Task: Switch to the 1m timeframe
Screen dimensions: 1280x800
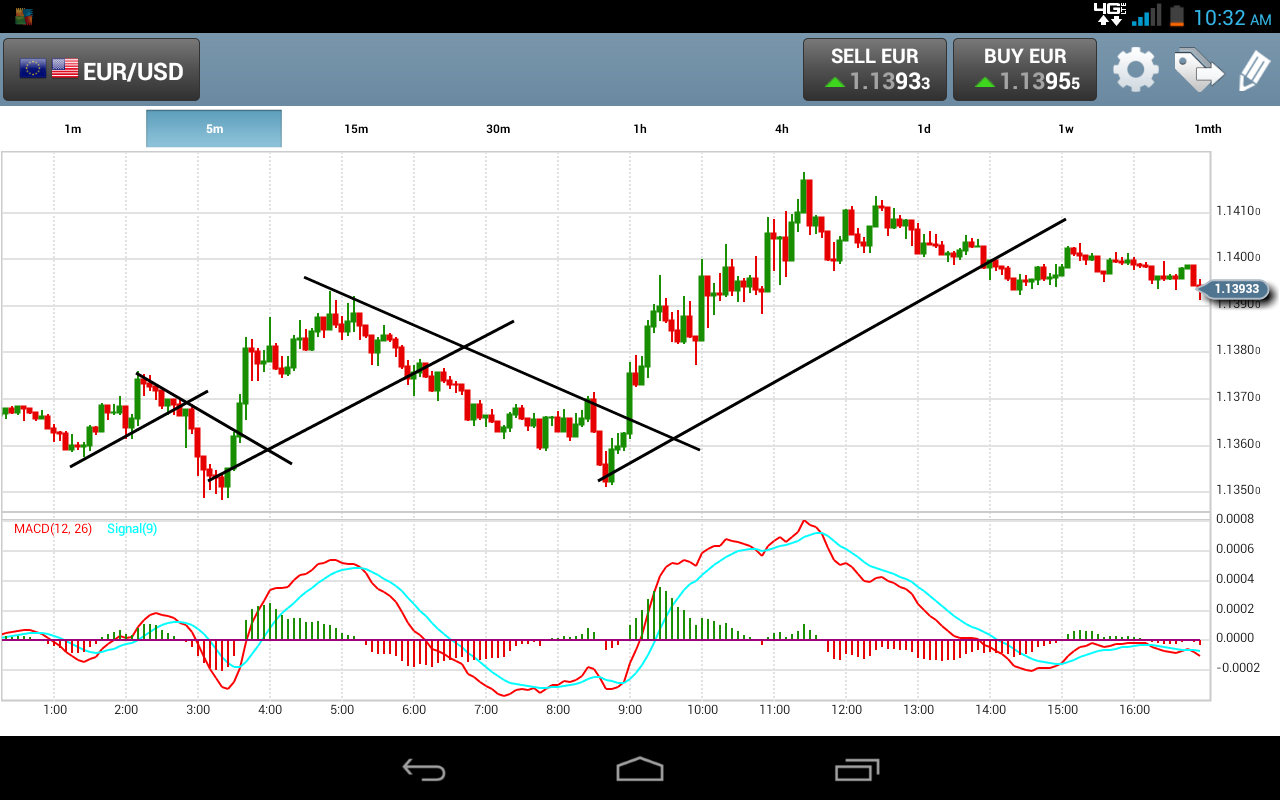Action: click(x=73, y=129)
